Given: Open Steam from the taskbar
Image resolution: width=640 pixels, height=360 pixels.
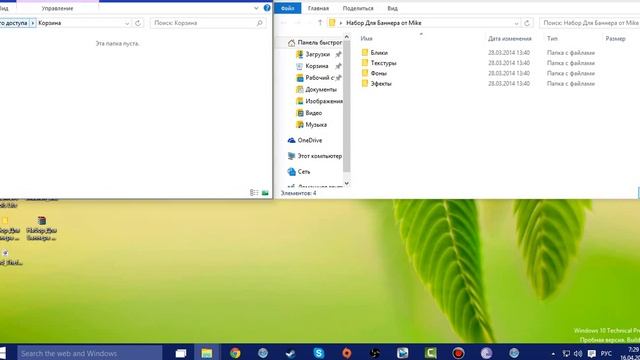Looking at the screenshot, I should 290,353.
